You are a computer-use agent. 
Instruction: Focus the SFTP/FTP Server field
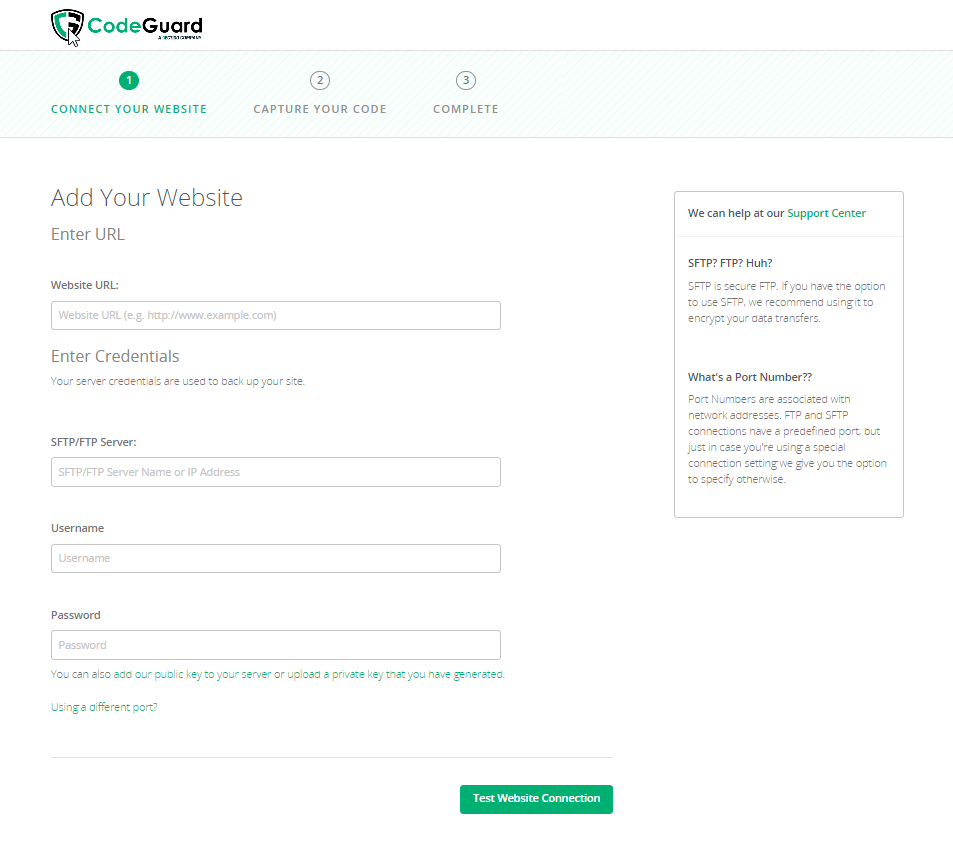pyautogui.click(x=275, y=471)
